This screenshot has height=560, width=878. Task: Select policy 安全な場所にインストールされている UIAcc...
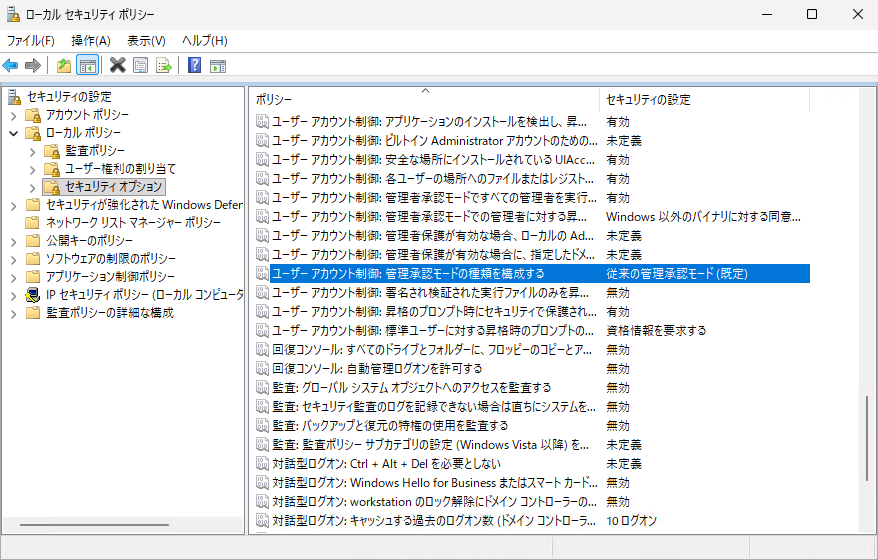tap(433, 160)
